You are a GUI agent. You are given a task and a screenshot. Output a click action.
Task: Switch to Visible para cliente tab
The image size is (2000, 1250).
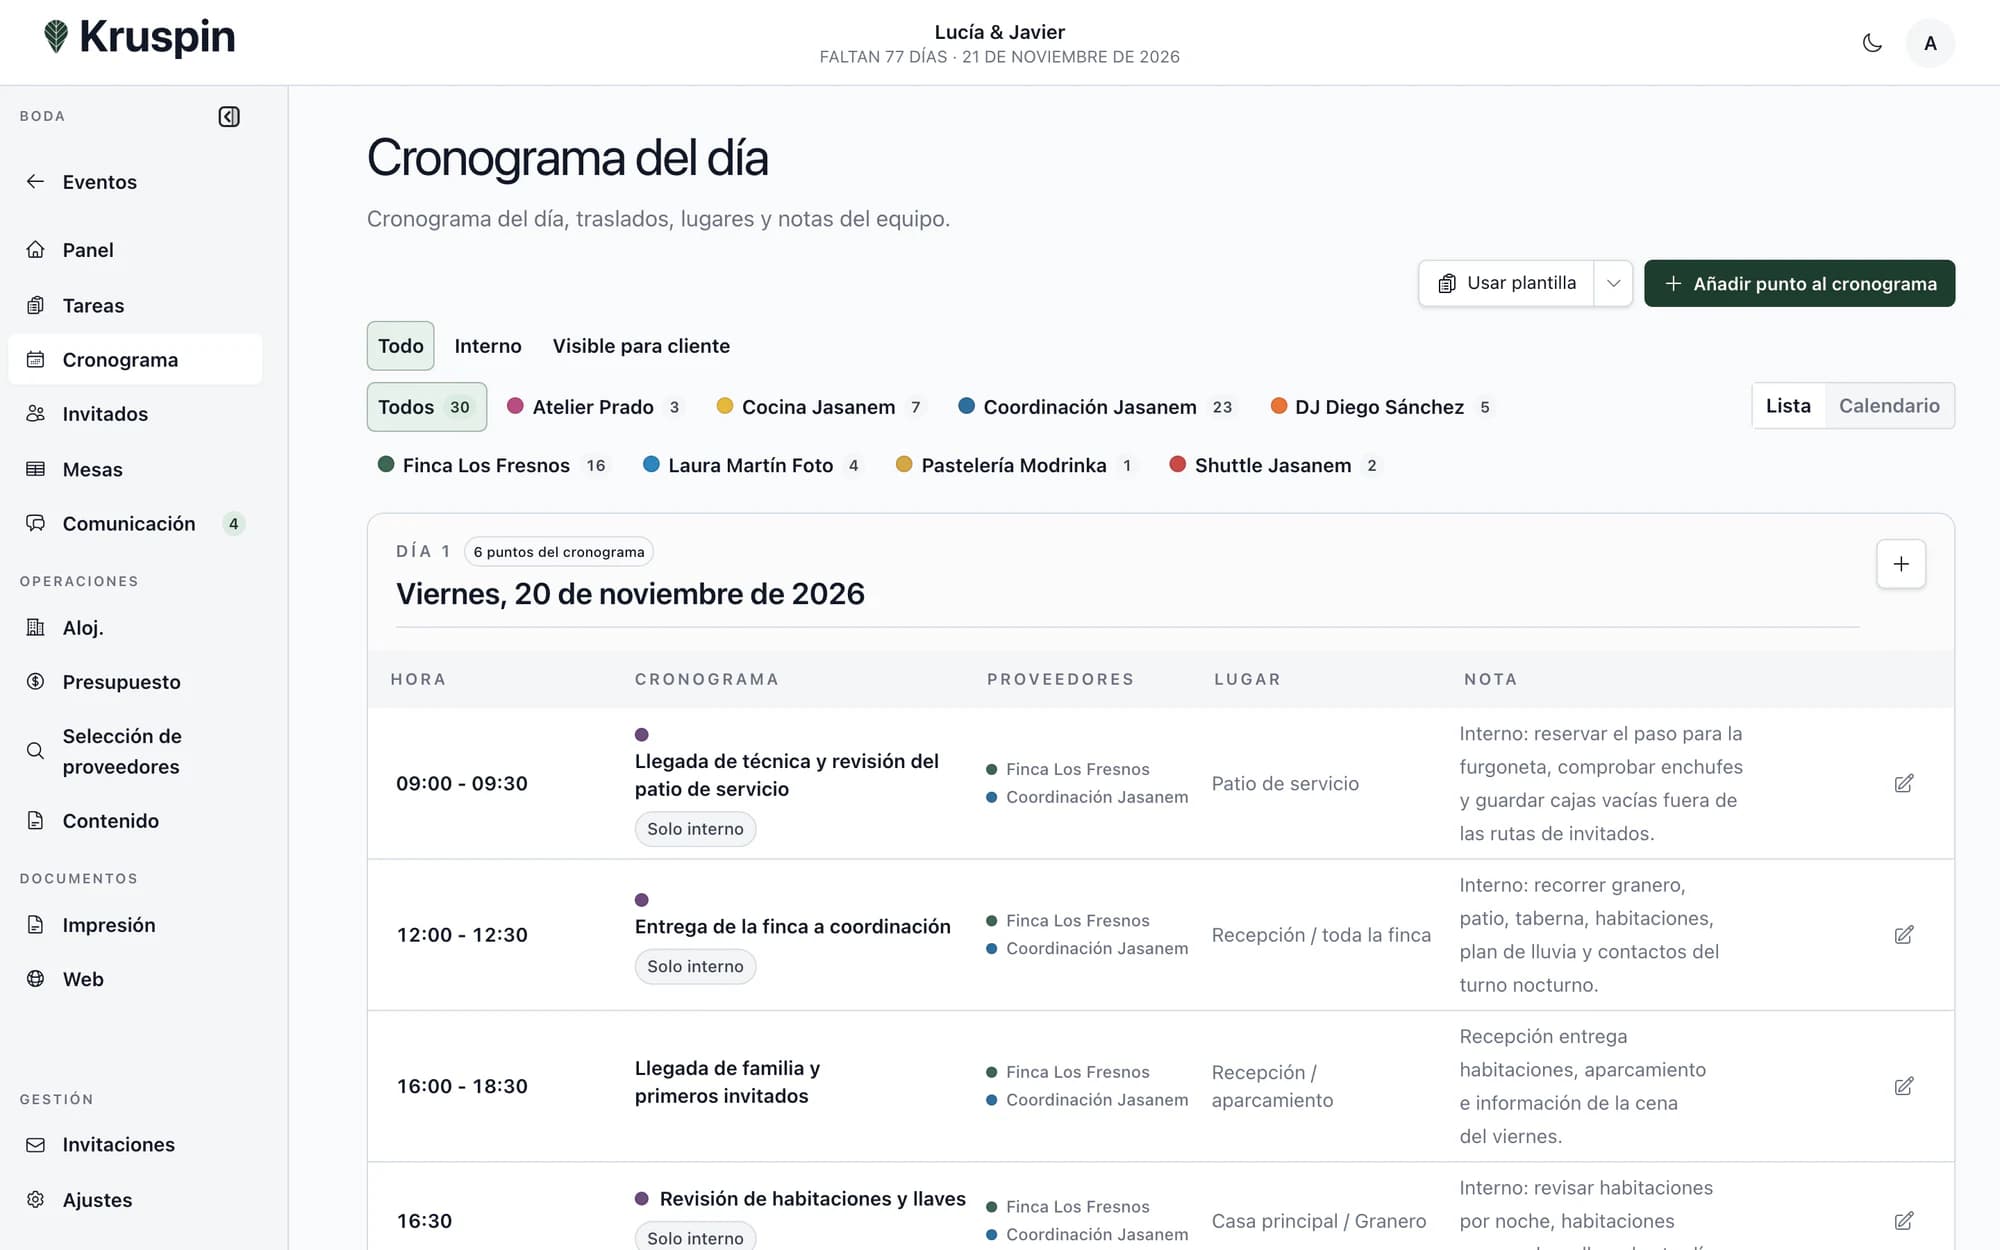pyautogui.click(x=641, y=346)
